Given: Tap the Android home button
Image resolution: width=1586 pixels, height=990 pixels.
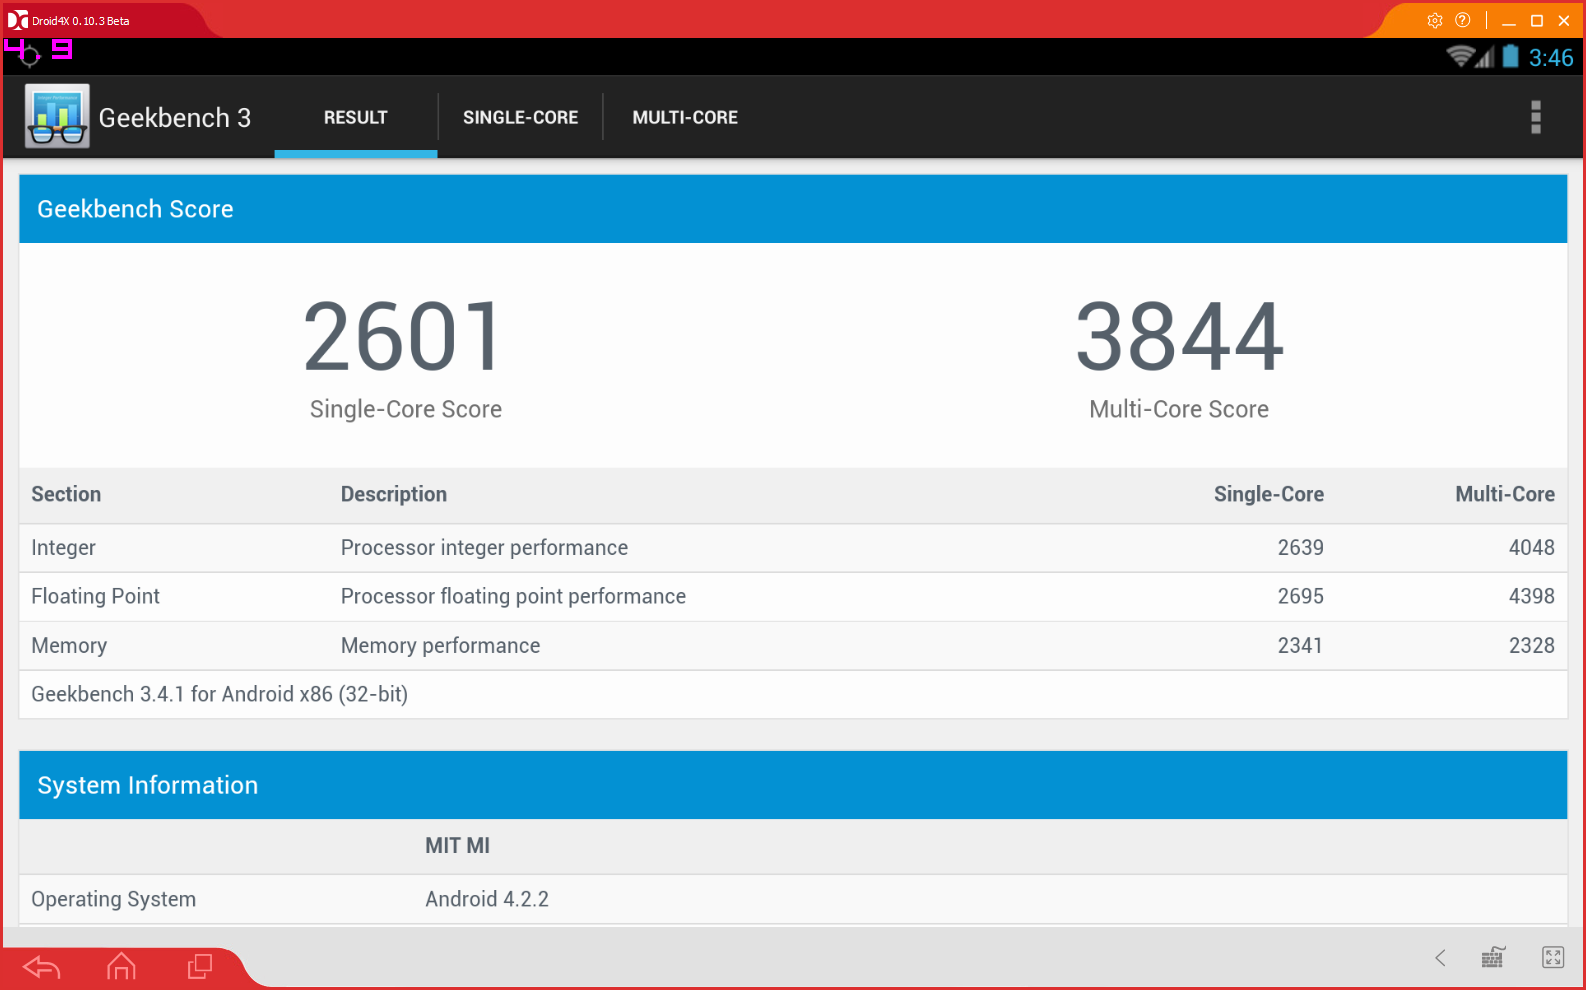Looking at the screenshot, I should pyautogui.click(x=121, y=966).
